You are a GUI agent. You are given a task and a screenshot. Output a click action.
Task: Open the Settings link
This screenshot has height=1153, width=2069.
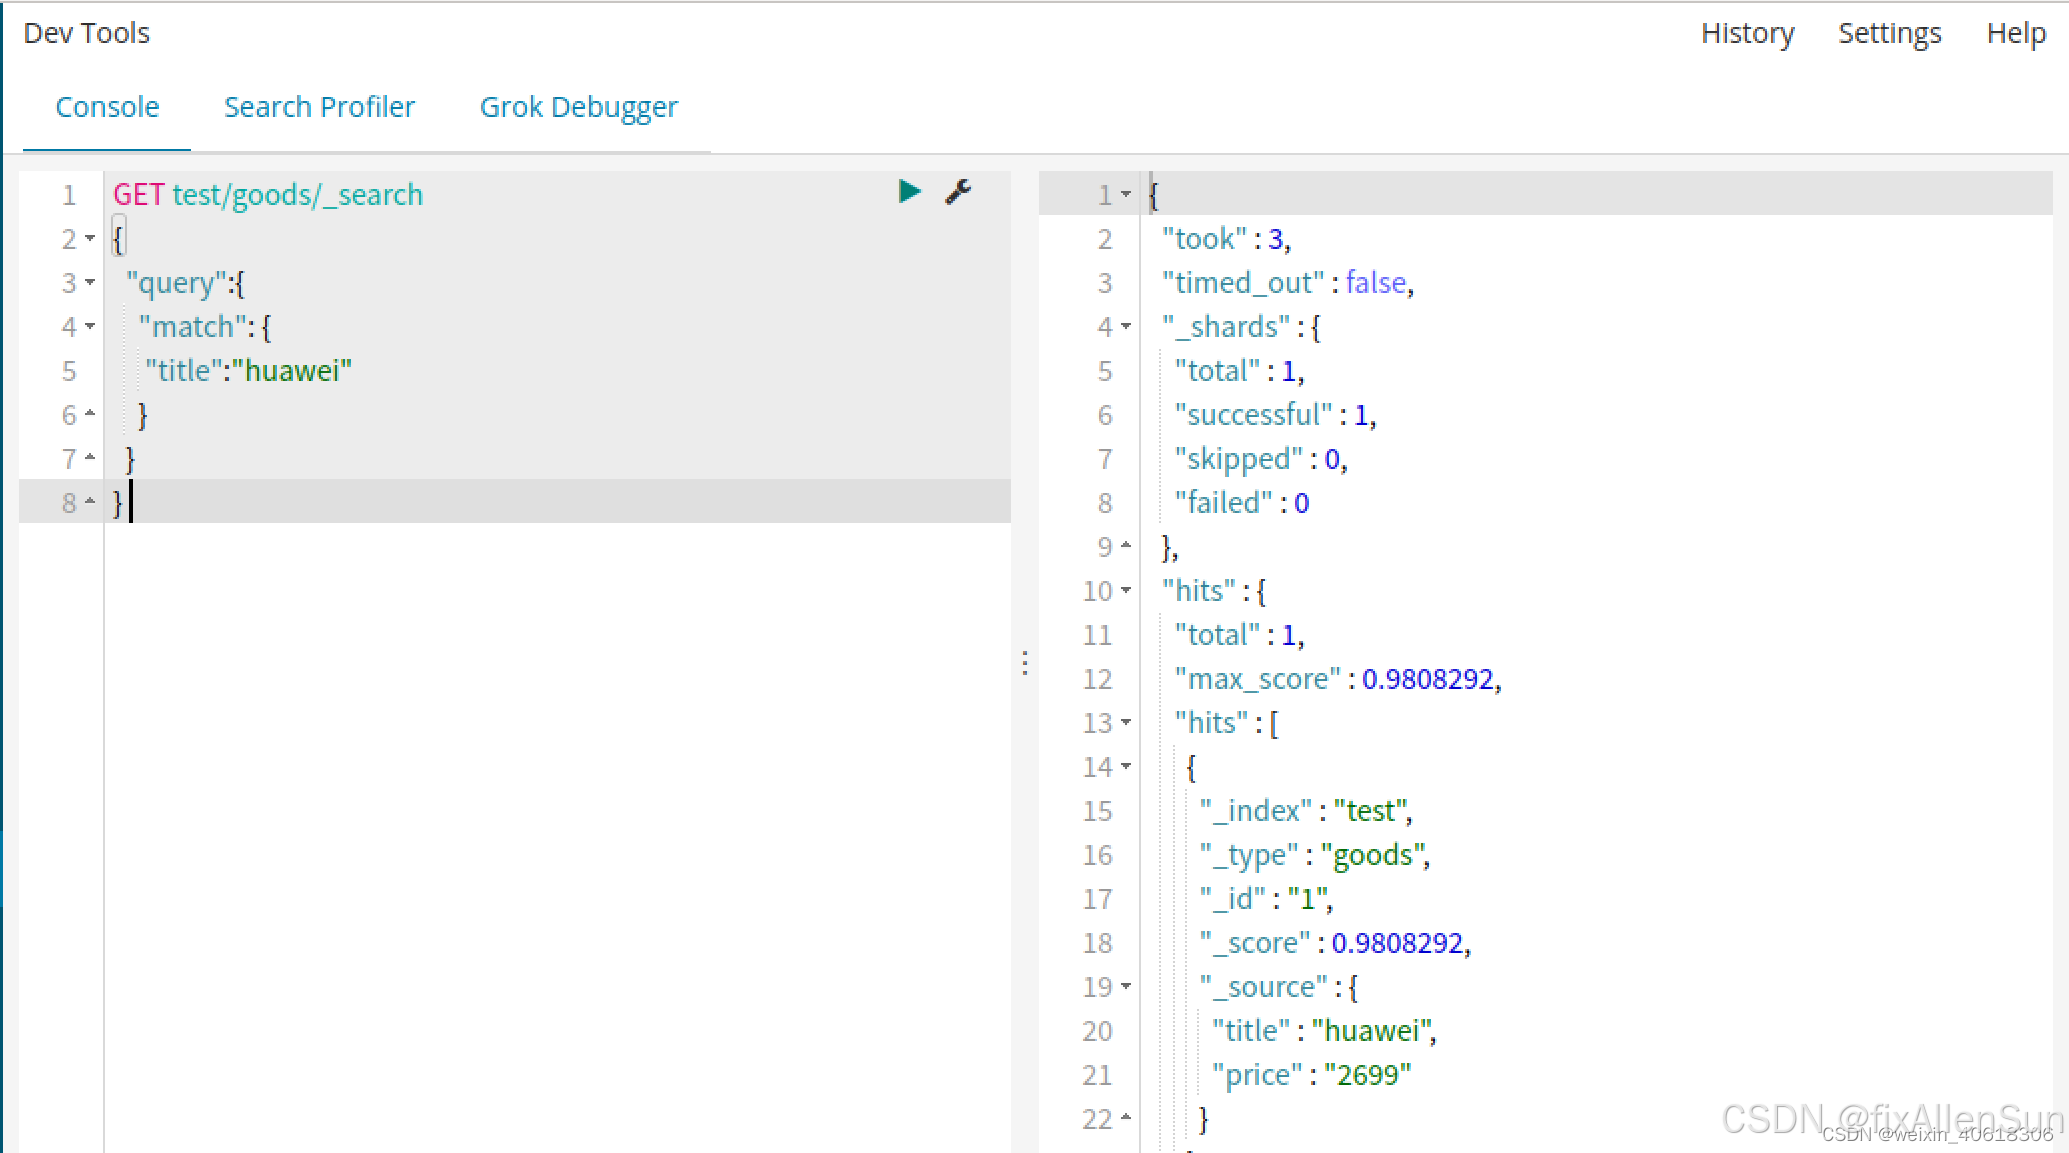tap(1889, 33)
